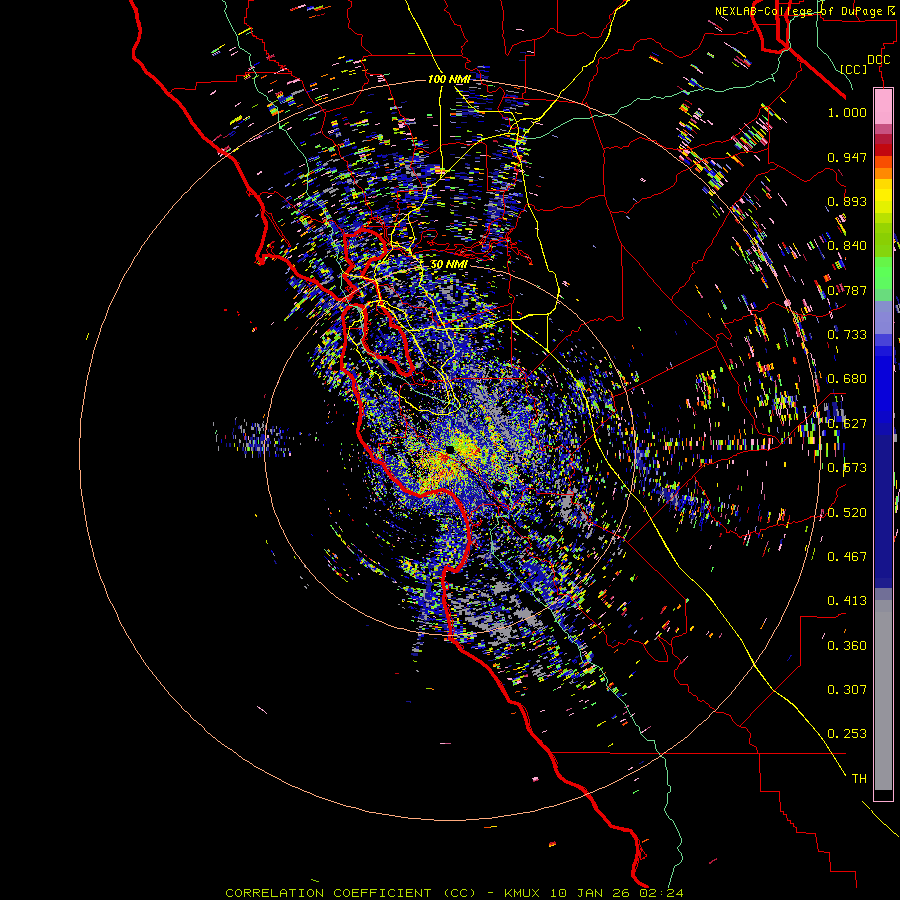Click the 50 NMI range ring label
The image size is (900, 900).
pyautogui.click(x=449, y=264)
